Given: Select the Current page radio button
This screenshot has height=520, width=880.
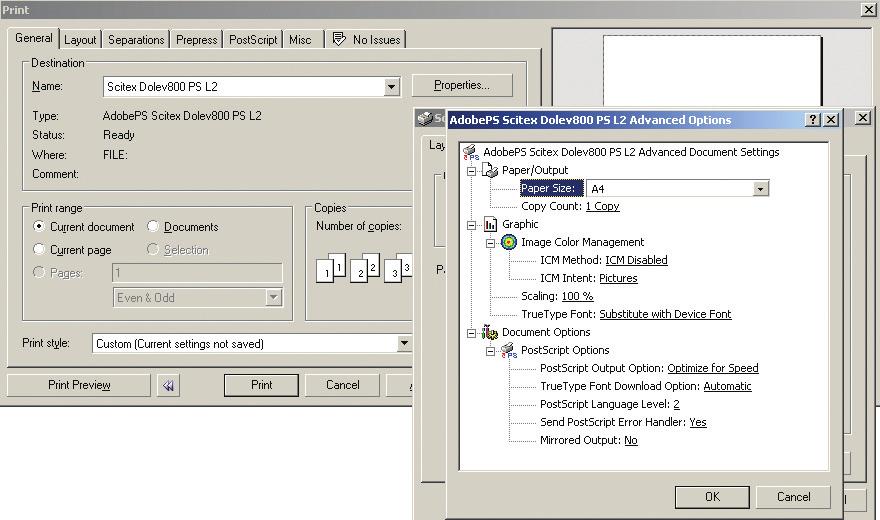Looking at the screenshot, I should pyautogui.click(x=39, y=249).
